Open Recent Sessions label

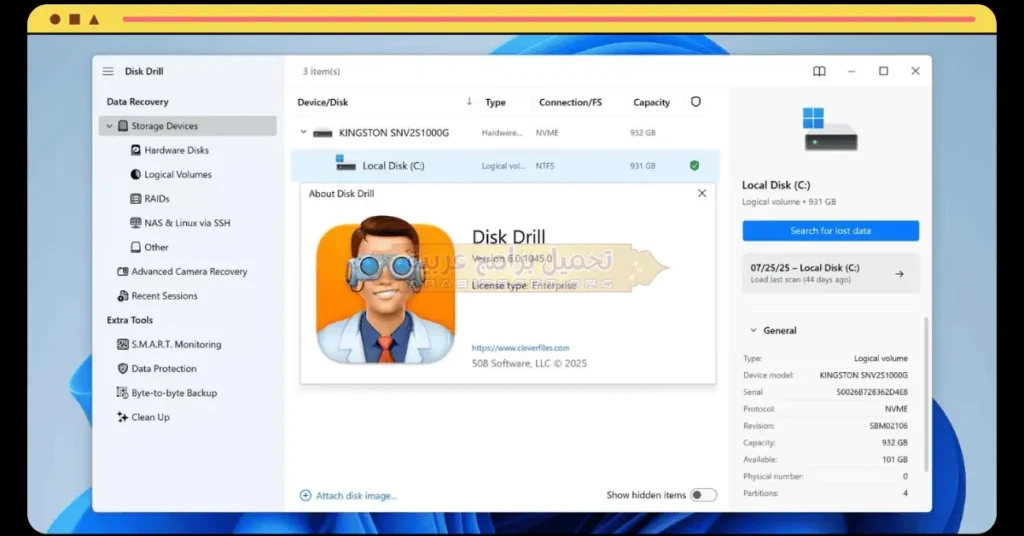tap(165, 296)
